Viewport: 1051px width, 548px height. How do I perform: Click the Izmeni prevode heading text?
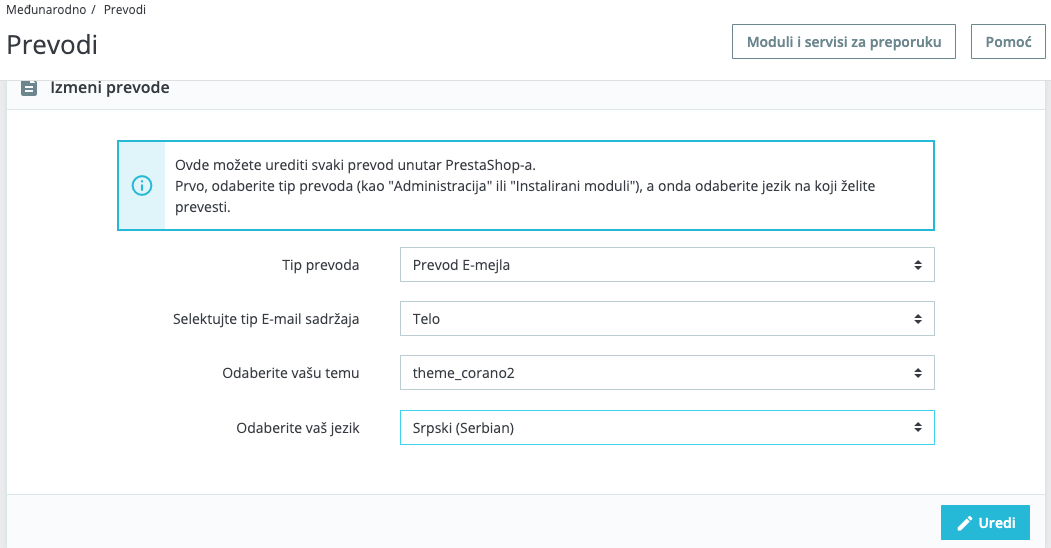pos(110,88)
